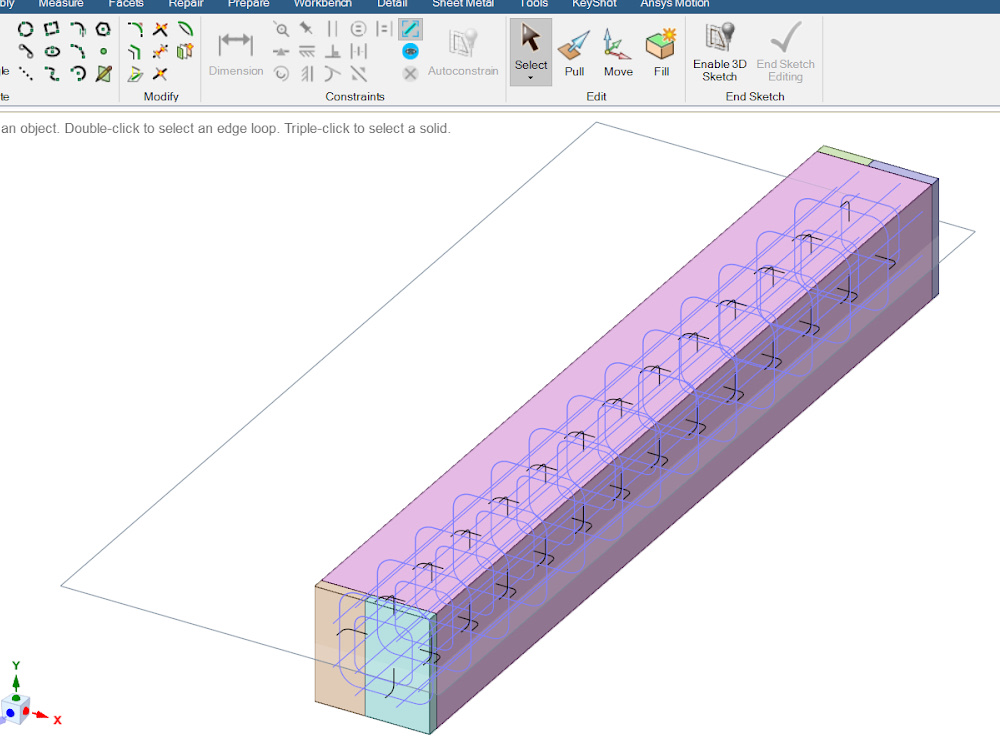
Task: Select the dotted Construction Line tool
Action: tap(26, 74)
